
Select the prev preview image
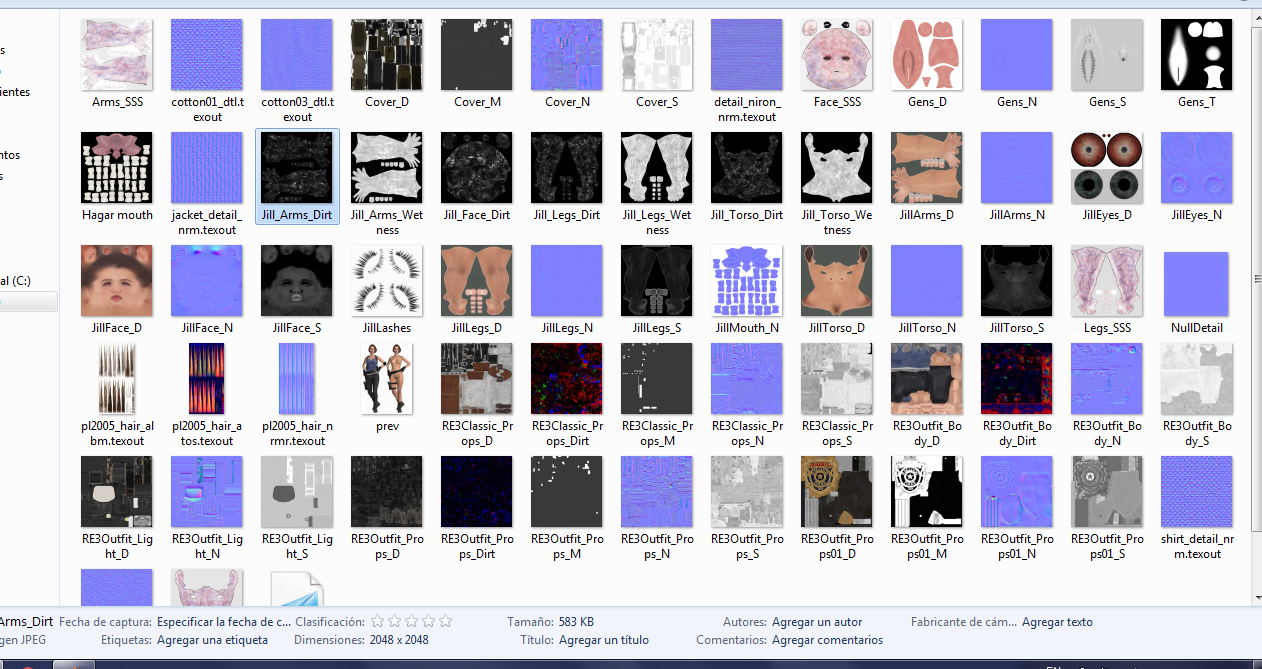click(x=387, y=379)
